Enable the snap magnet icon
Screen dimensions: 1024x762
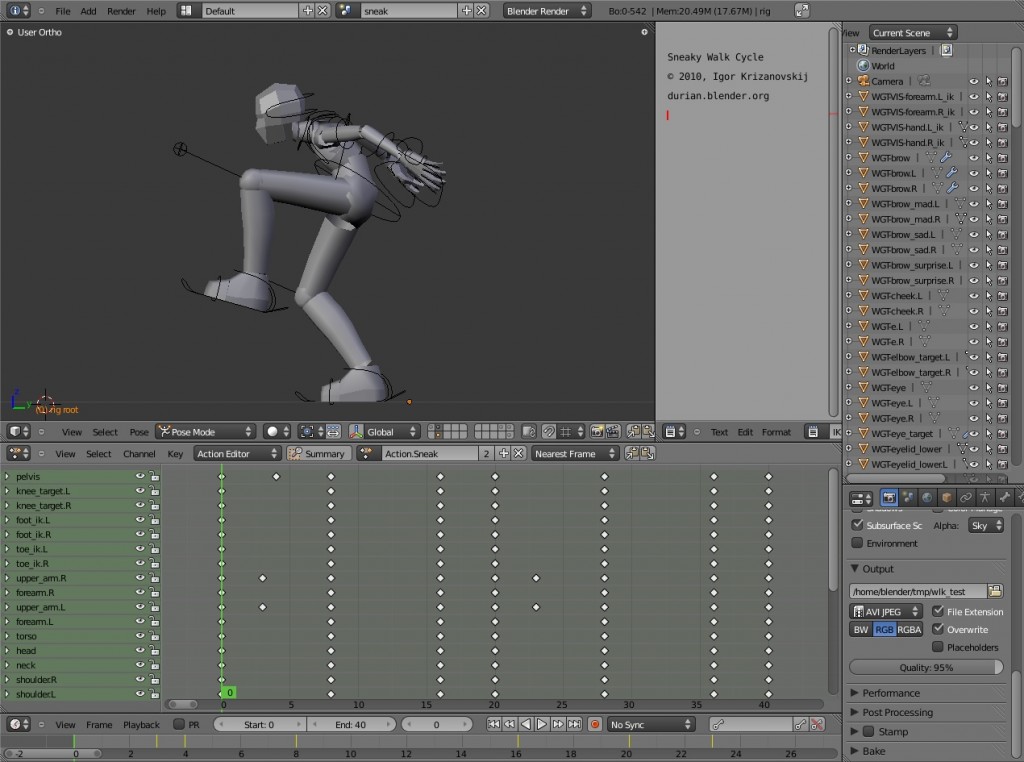[550, 432]
